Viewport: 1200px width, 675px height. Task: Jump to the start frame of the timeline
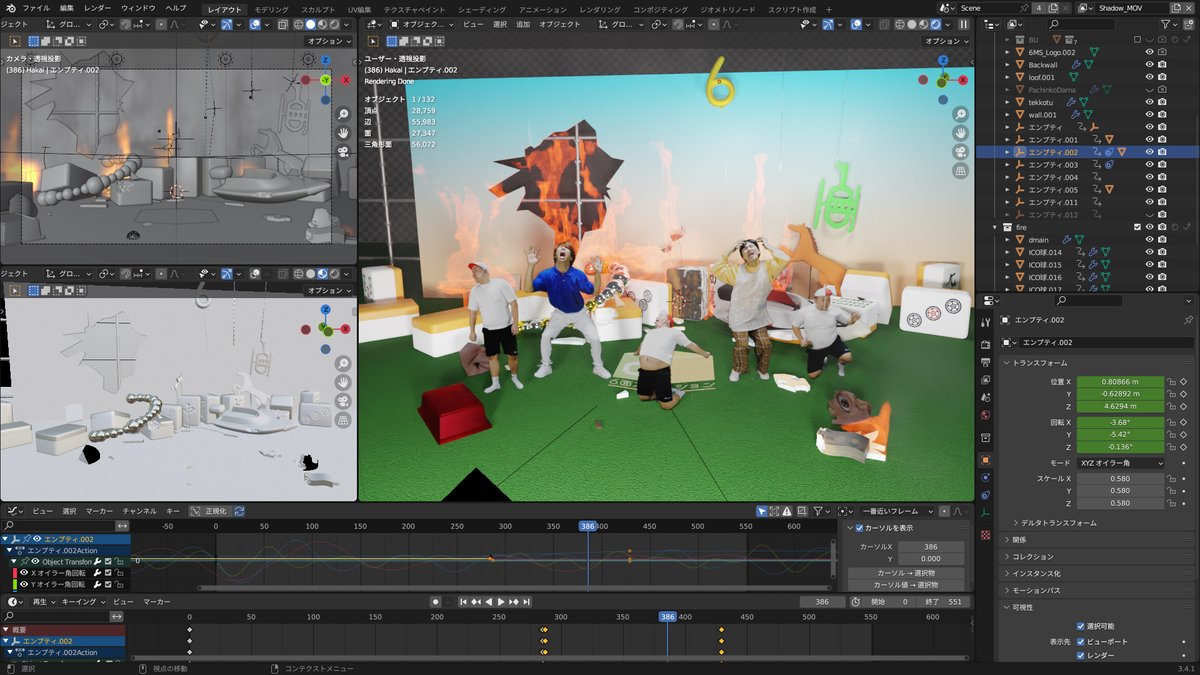pyautogui.click(x=463, y=602)
